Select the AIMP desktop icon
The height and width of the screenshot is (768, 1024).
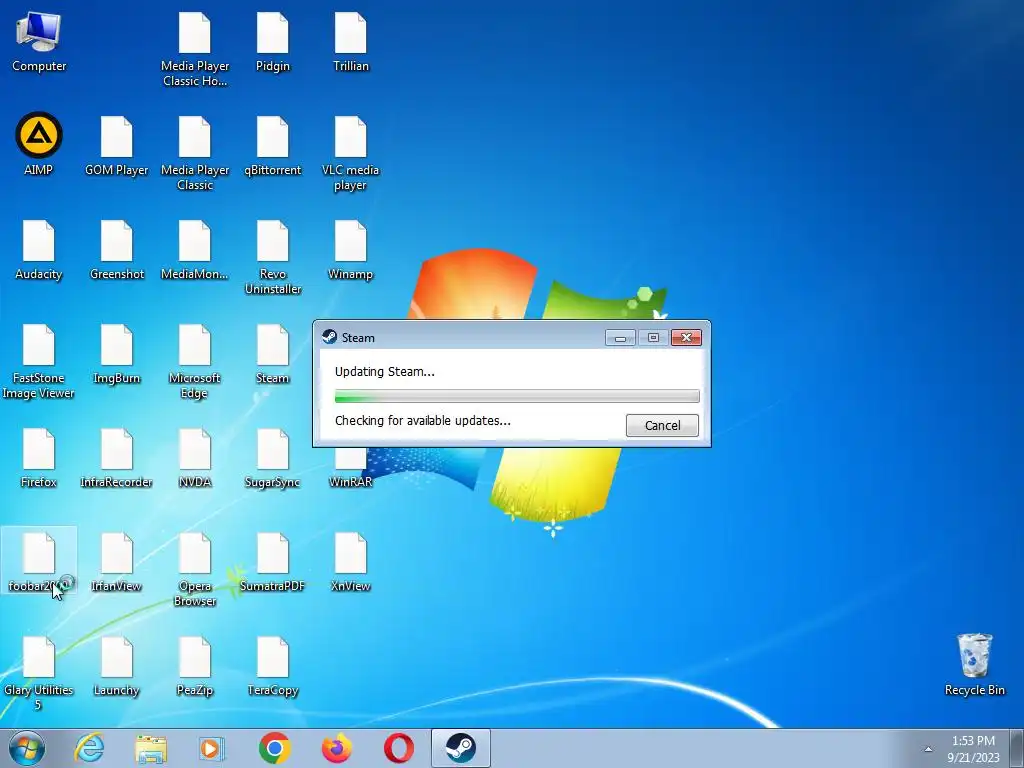tap(39, 144)
